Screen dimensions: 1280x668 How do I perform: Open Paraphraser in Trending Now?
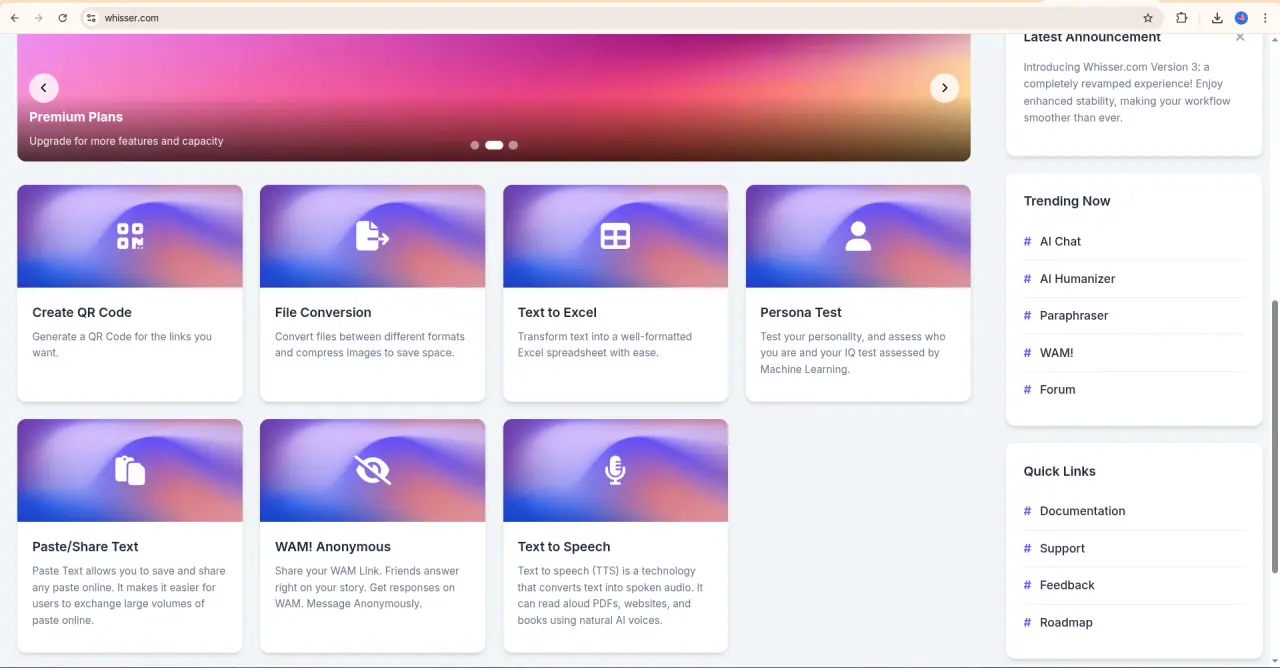coord(1074,315)
